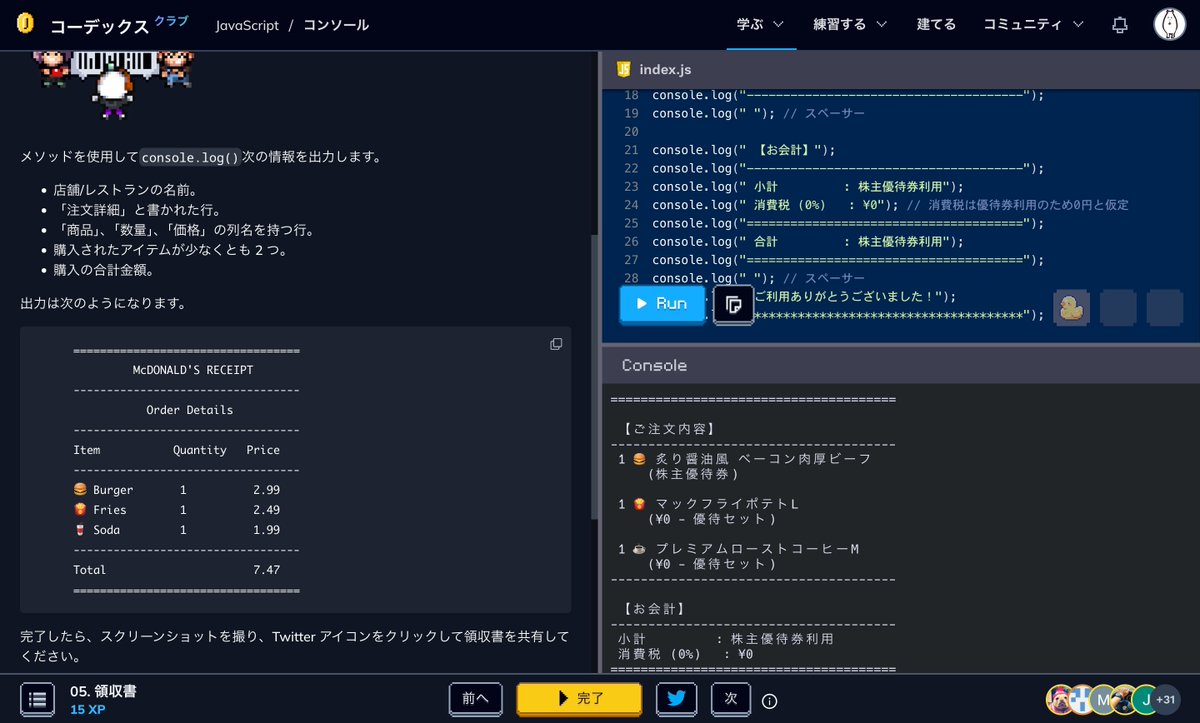Image resolution: width=1200 pixels, height=723 pixels.
Task: Click the 炙り醤油風 ベーコン肉厚ビーフ line
Action: [744, 459]
